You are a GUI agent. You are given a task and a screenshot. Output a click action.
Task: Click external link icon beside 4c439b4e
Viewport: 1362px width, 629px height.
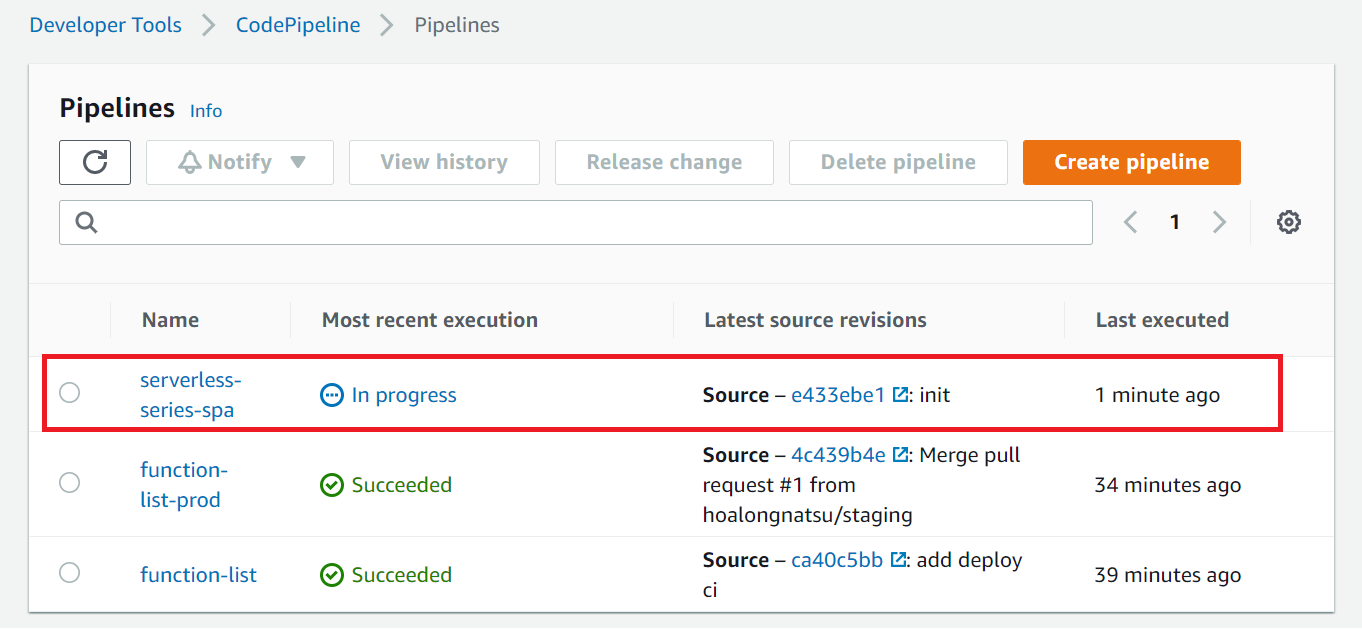click(900, 455)
